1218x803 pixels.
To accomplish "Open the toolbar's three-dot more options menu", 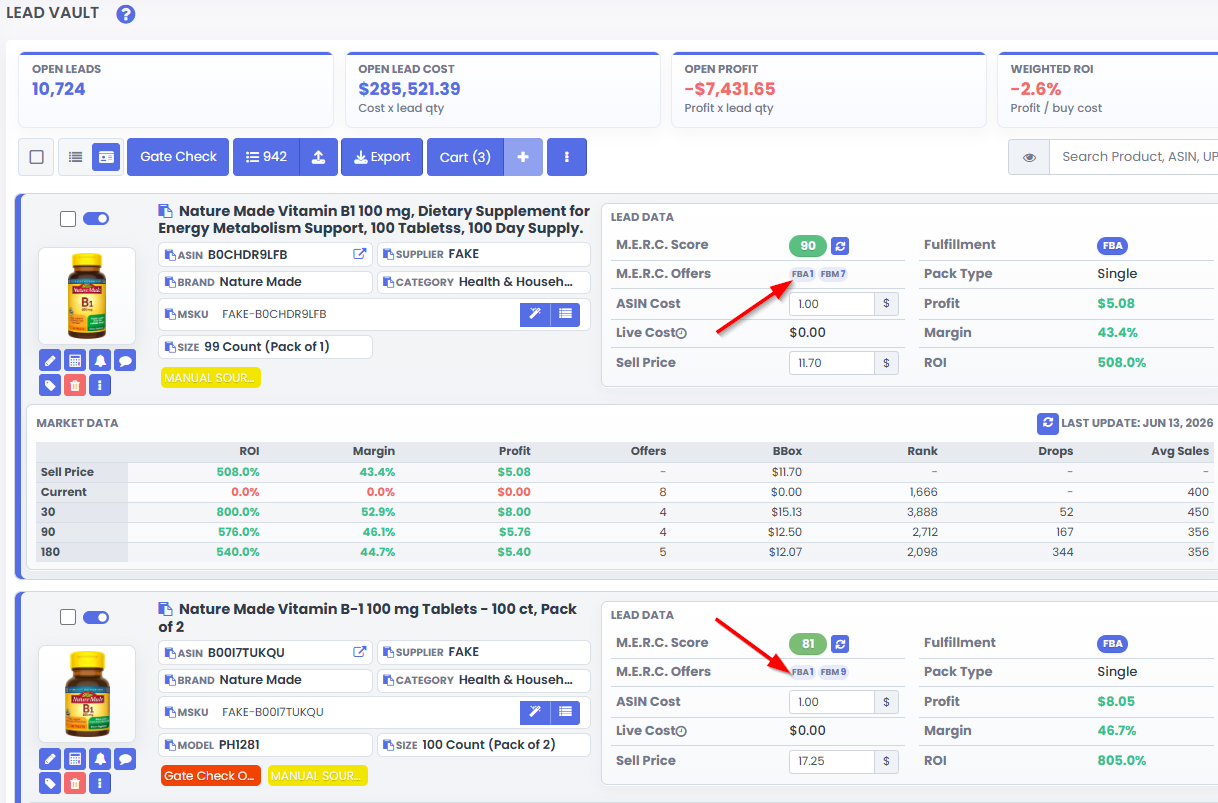I will (x=567, y=157).
